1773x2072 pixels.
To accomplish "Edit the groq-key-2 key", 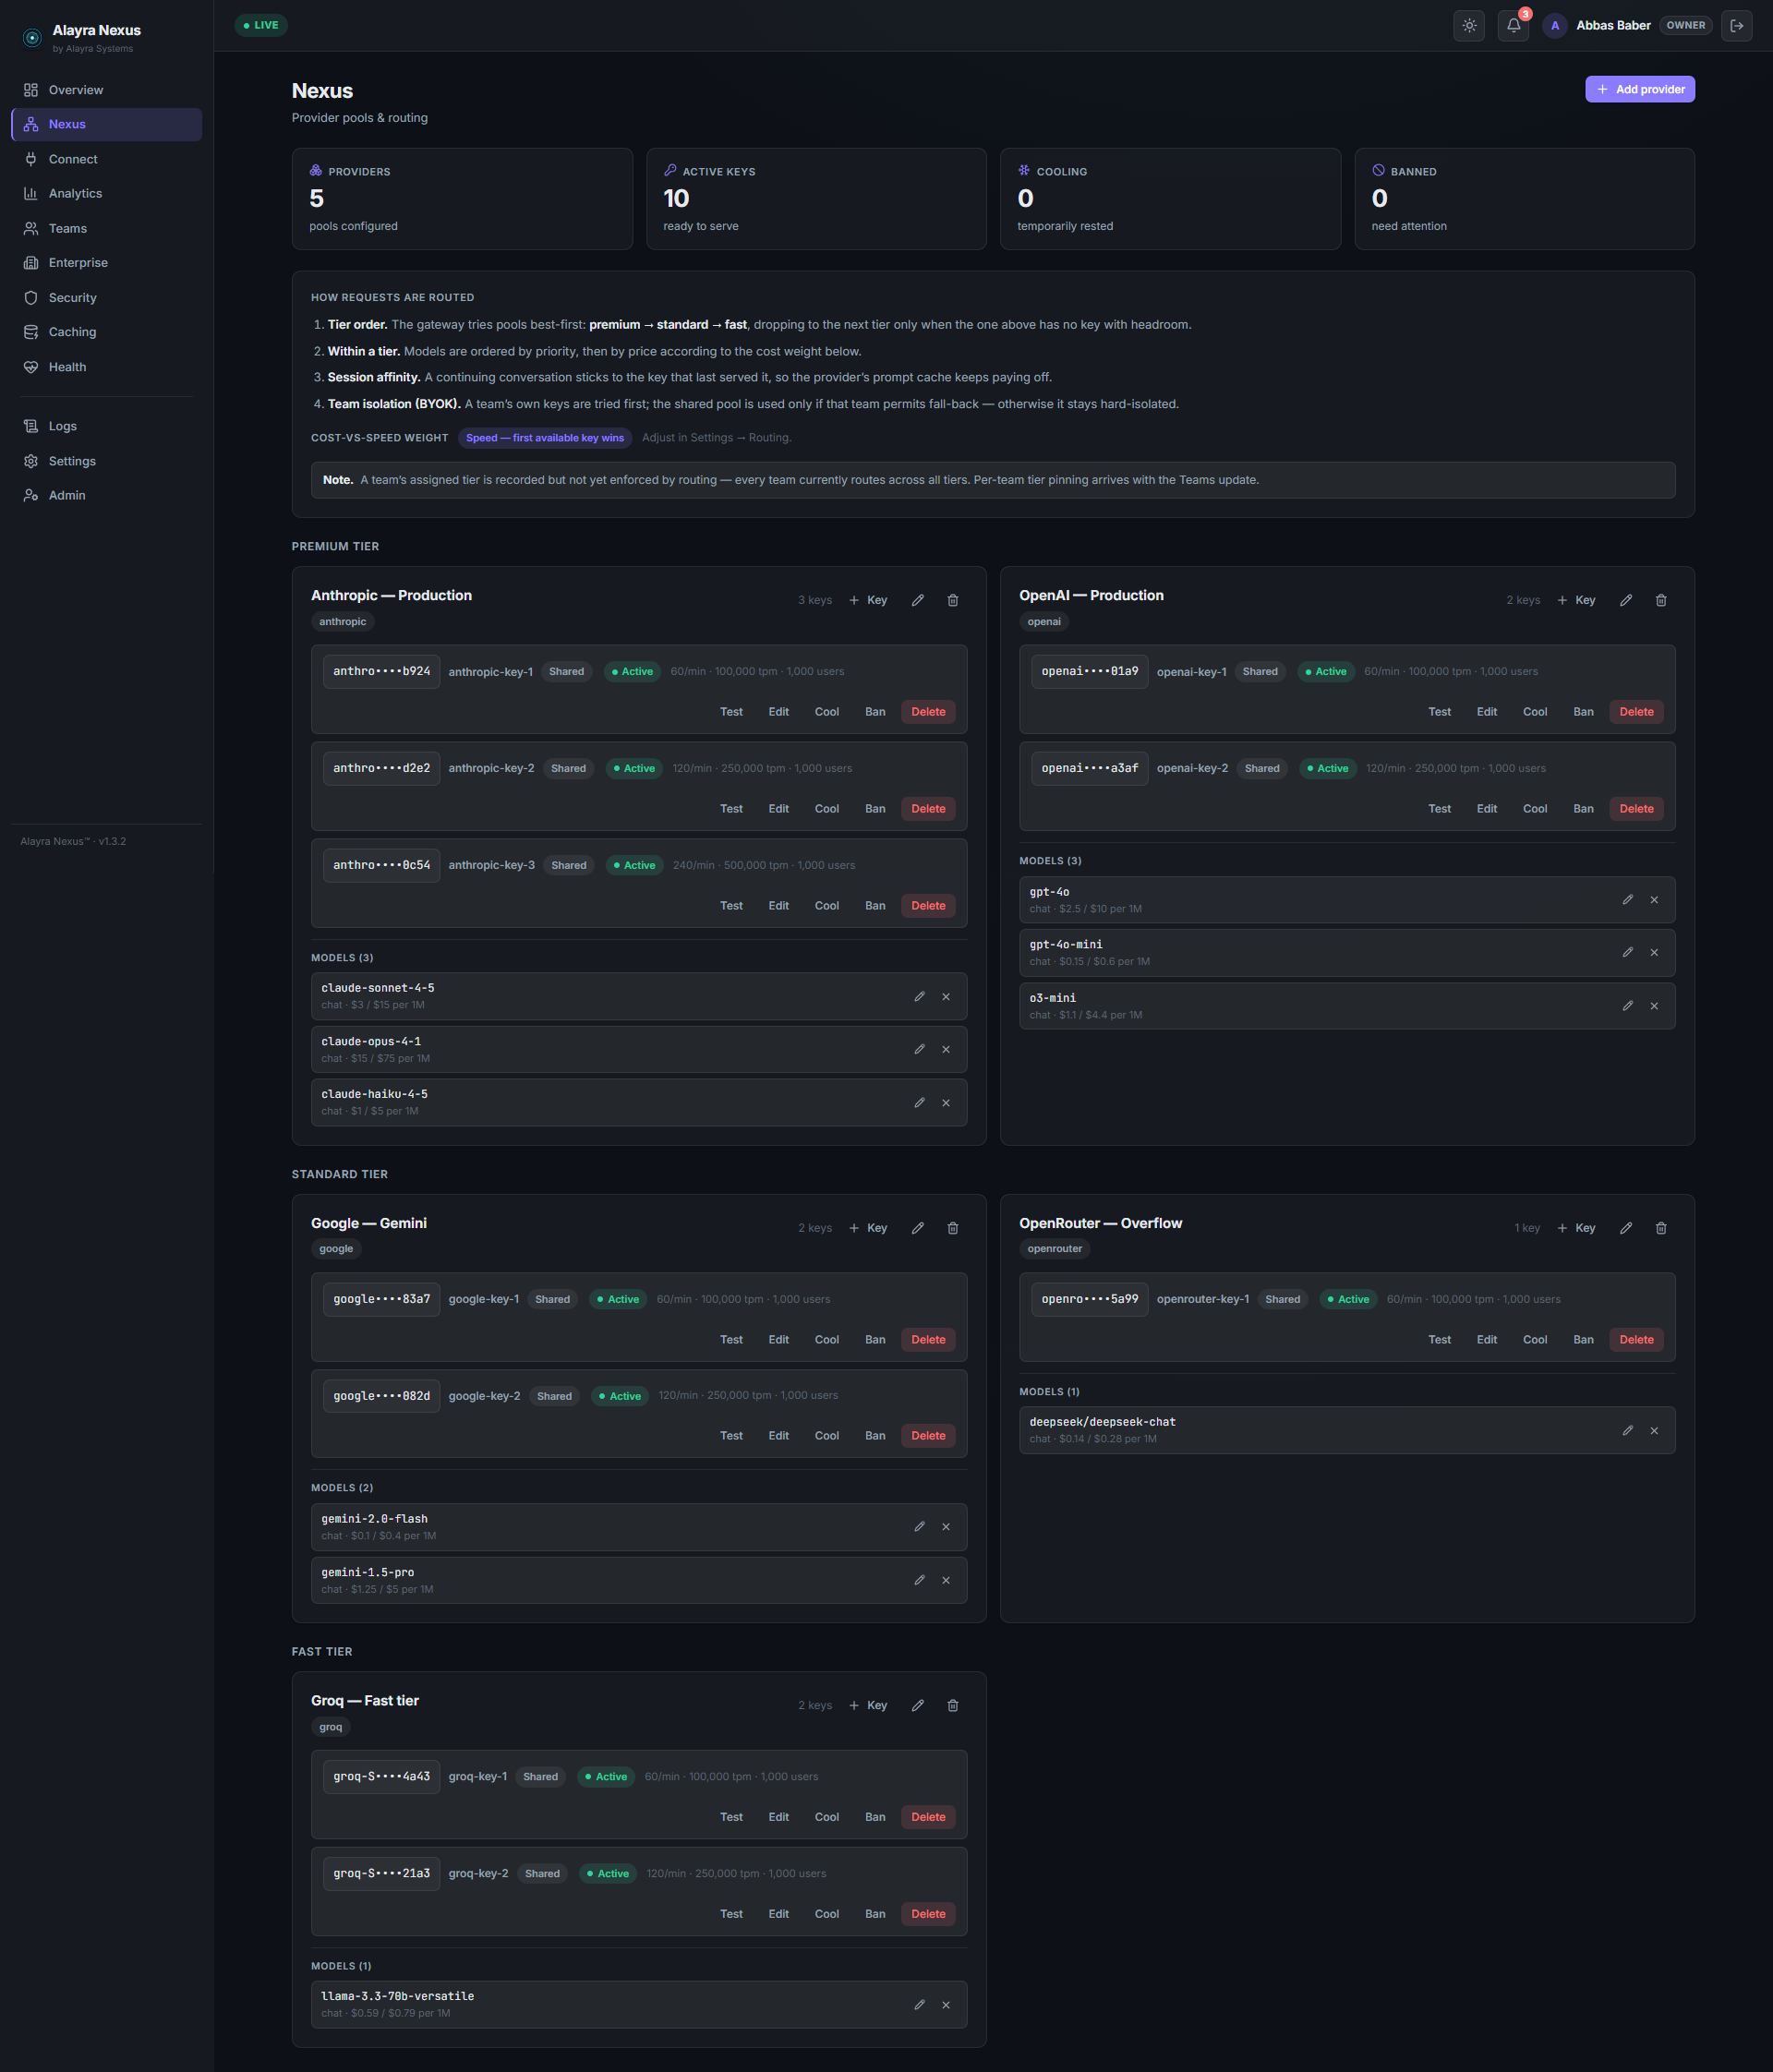I will (778, 1913).
